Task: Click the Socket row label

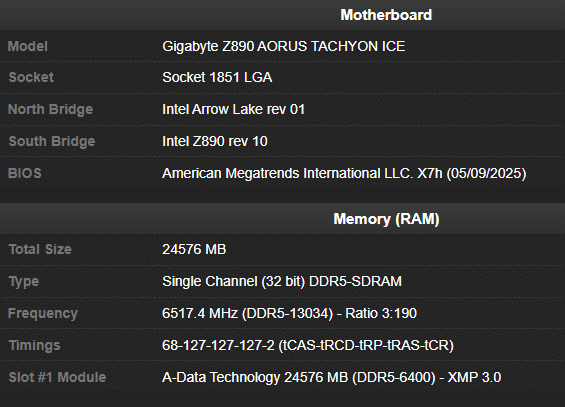Action: click(x=31, y=77)
